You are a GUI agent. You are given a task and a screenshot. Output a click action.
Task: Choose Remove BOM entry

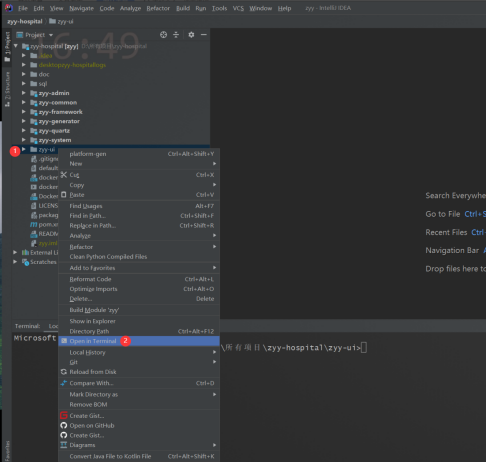tap(139, 404)
